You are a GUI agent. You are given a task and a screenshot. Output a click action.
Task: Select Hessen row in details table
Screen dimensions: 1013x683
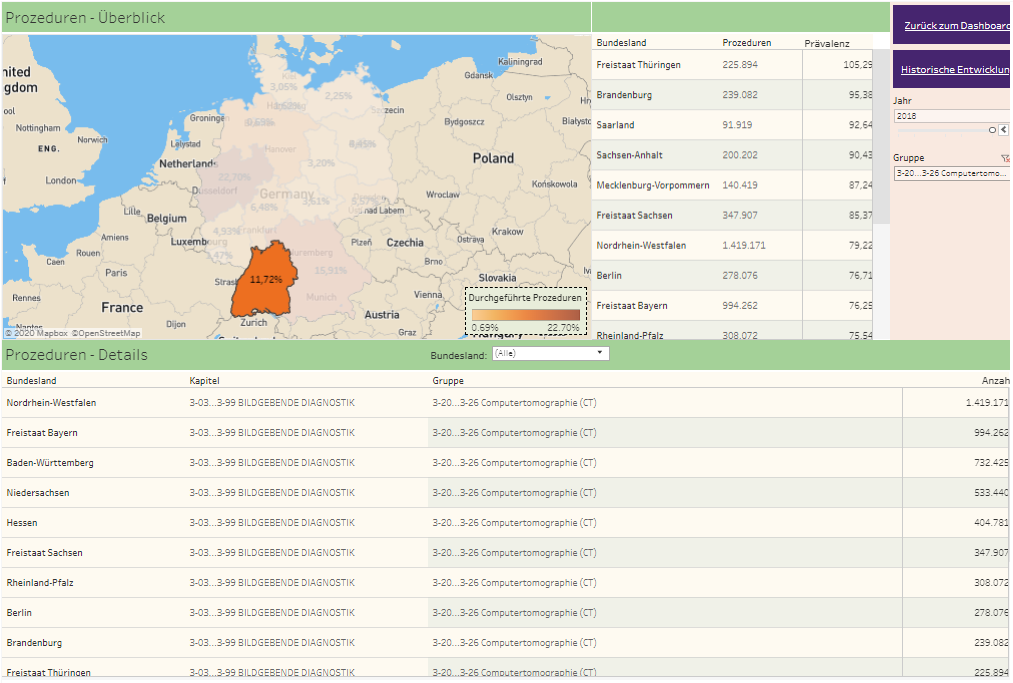(24, 523)
